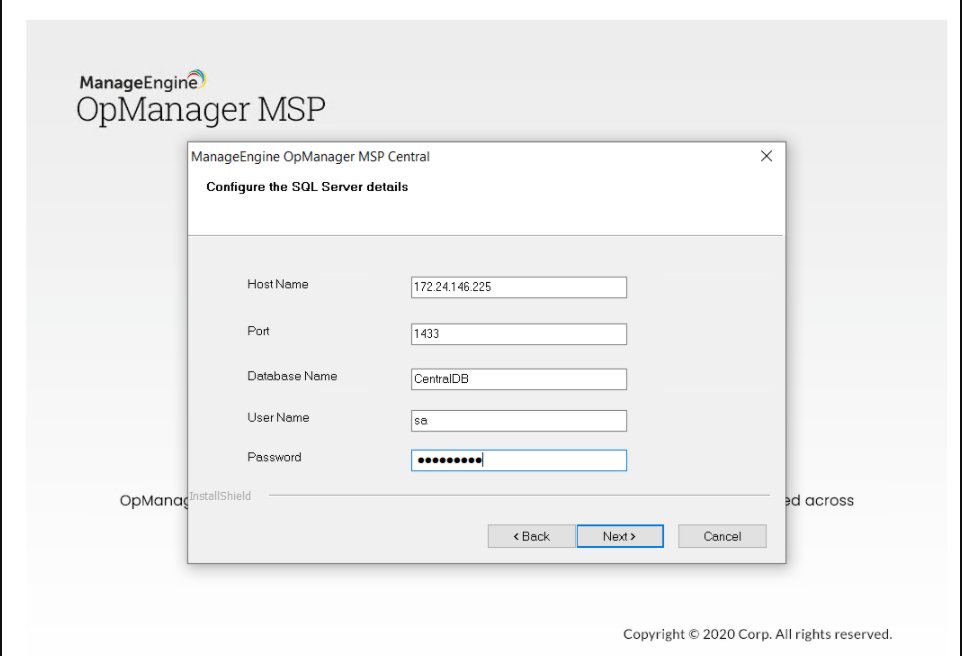Click the Host Name input field
Viewport: 962px width, 656px height.
pyautogui.click(x=518, y=287)
